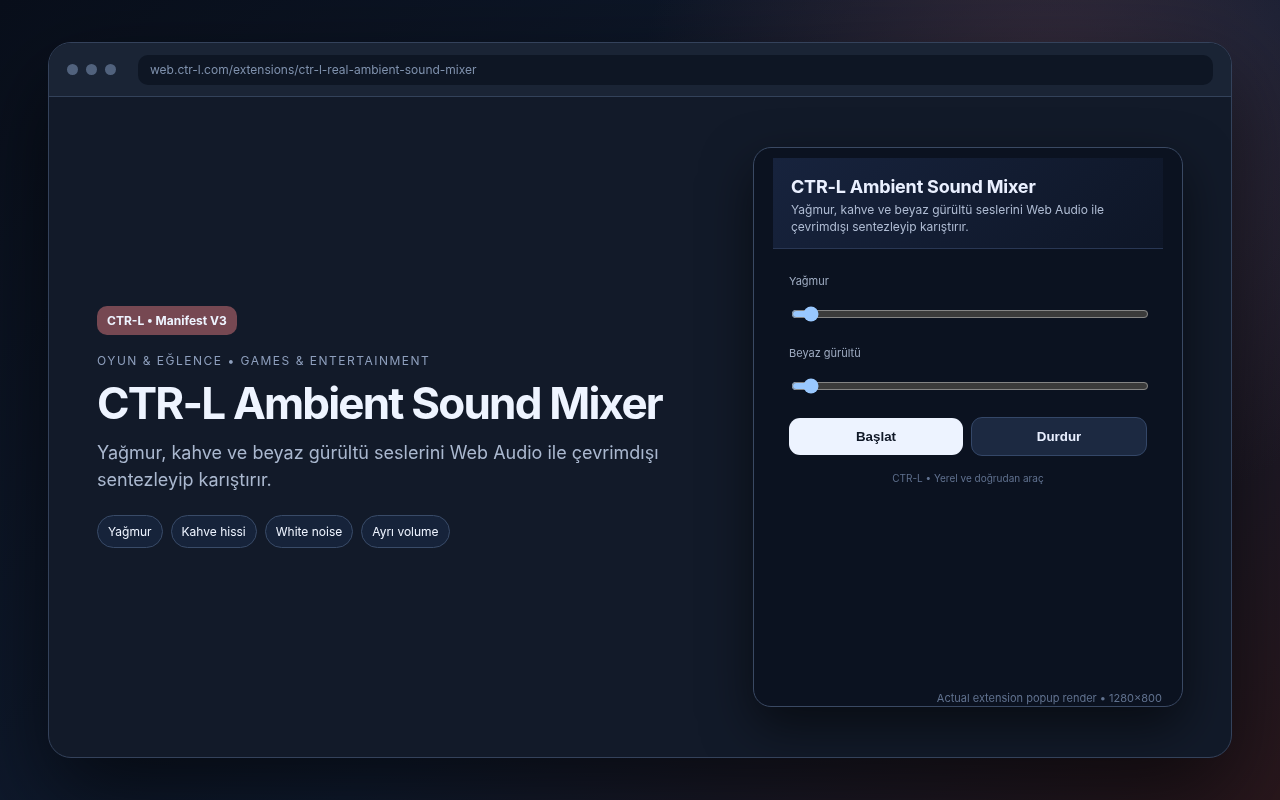Select the Kahve hissi tag chip
Viewport: 1280px width, 800px height.
pos(214,531)
